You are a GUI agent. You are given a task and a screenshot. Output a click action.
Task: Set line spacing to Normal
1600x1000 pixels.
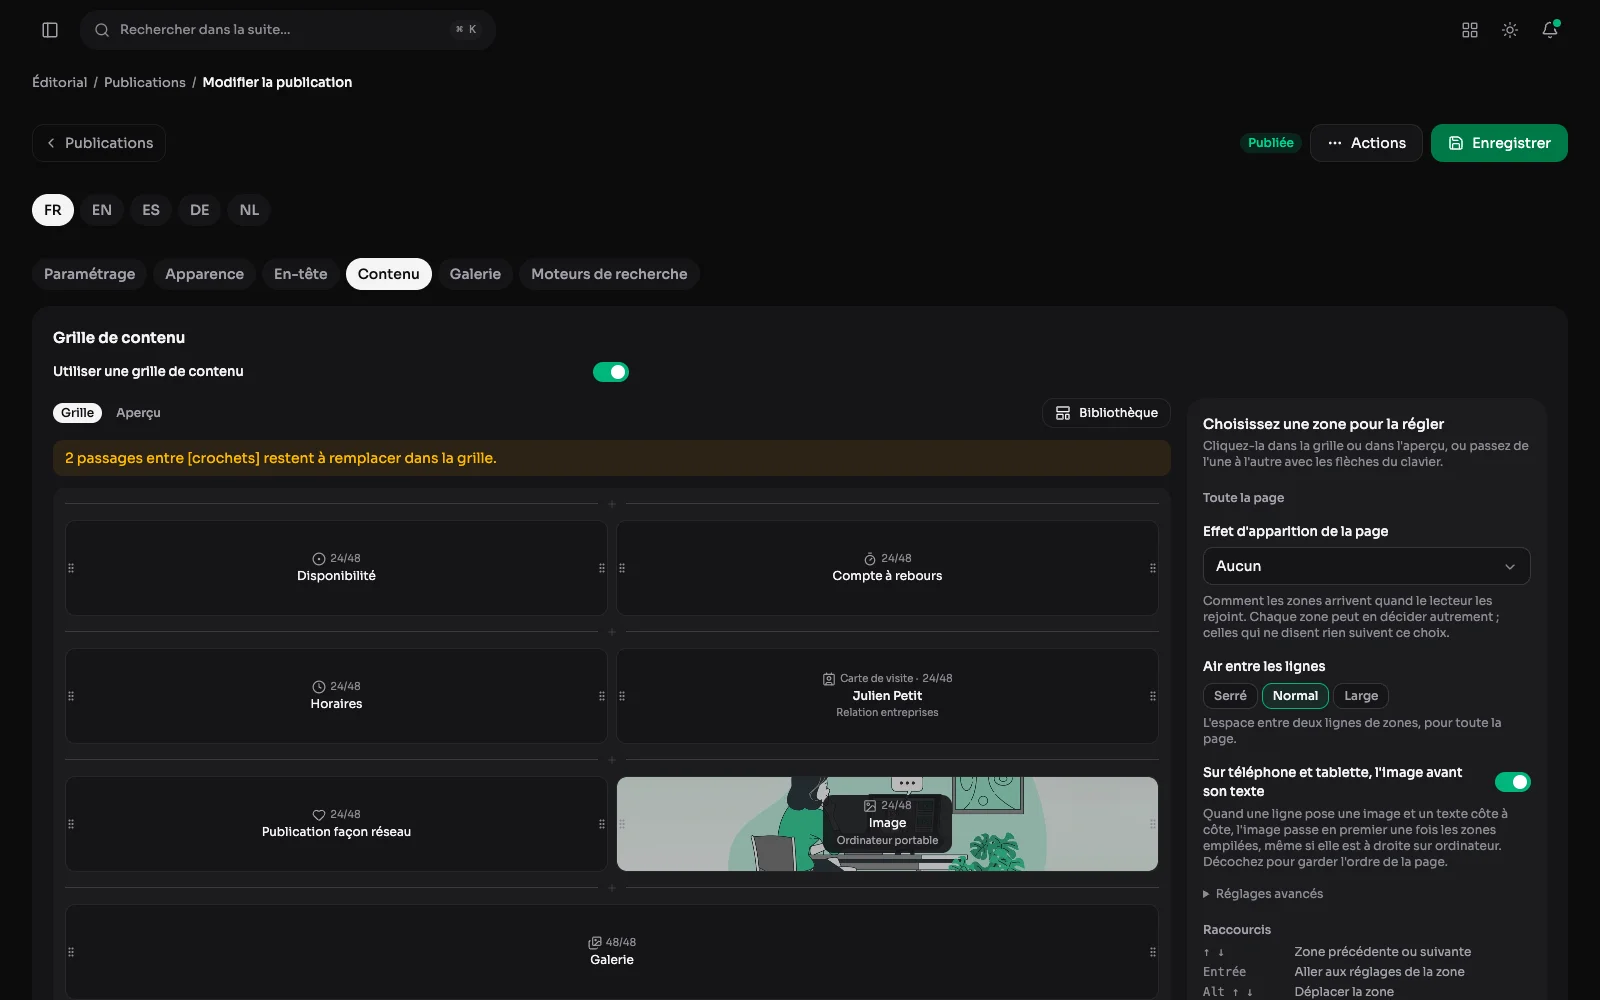1295,696
